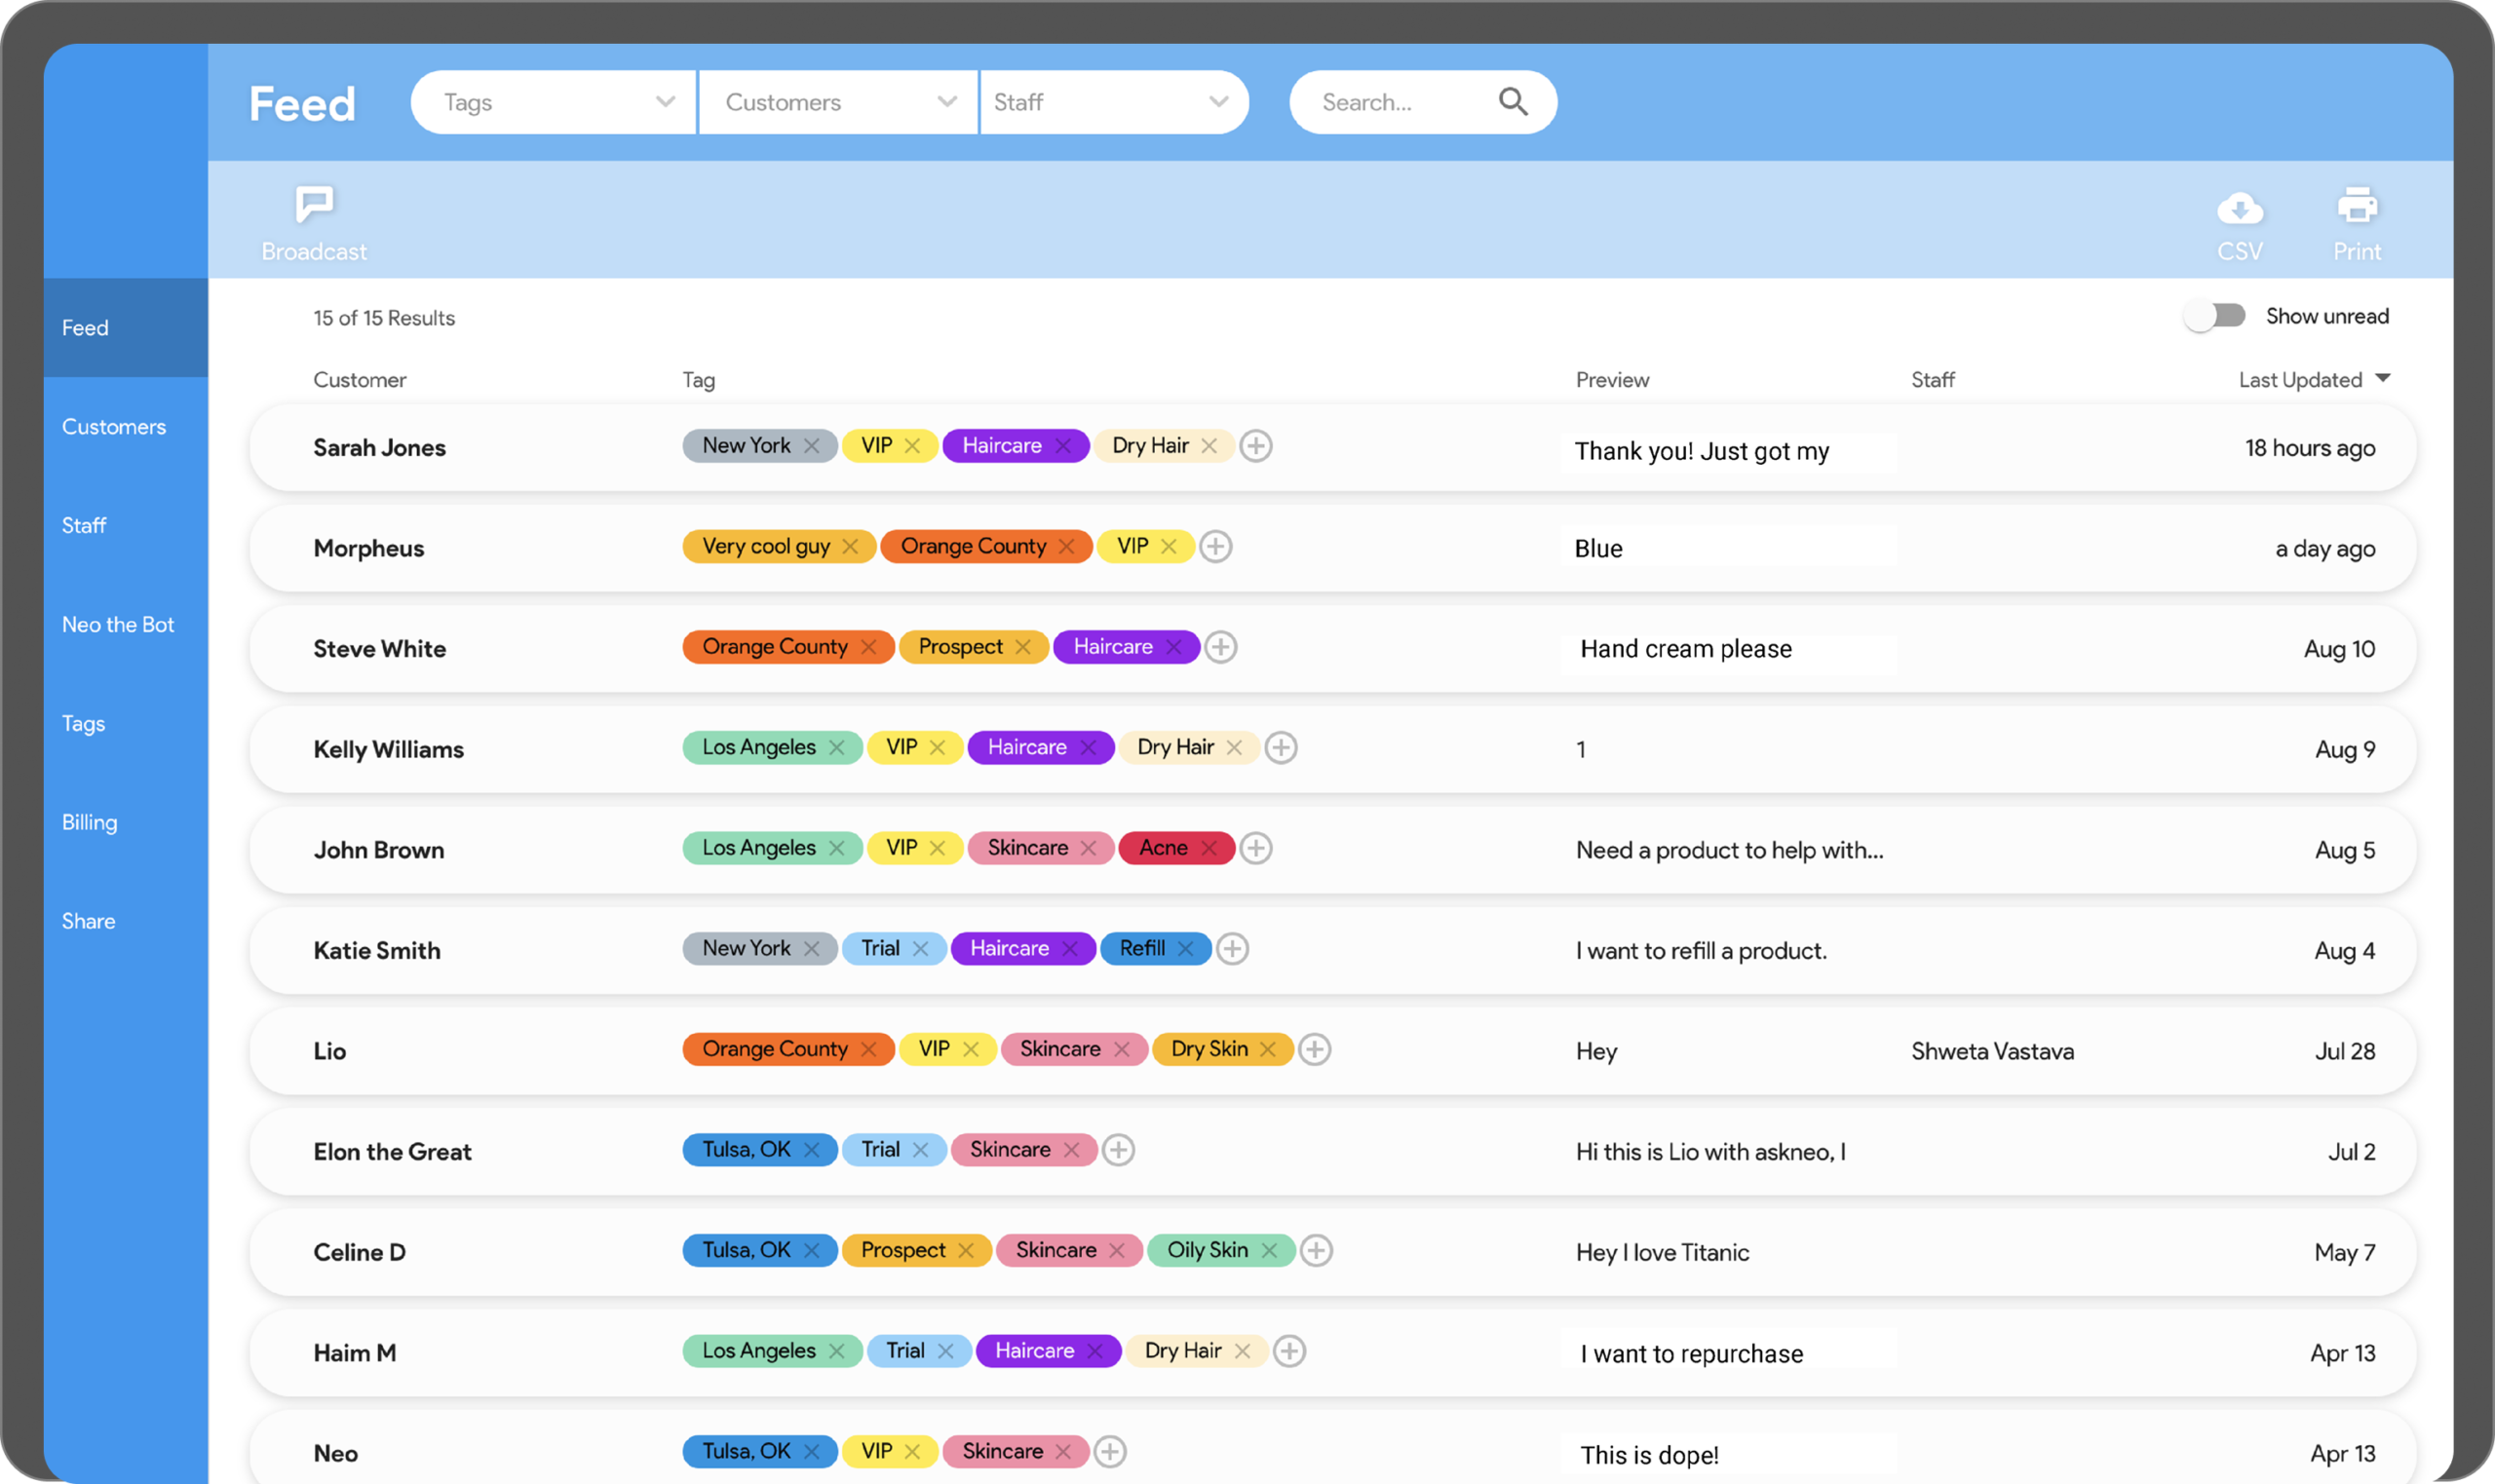
Task: Expand the Customers filter dropdown
Action: pos(838,102)
